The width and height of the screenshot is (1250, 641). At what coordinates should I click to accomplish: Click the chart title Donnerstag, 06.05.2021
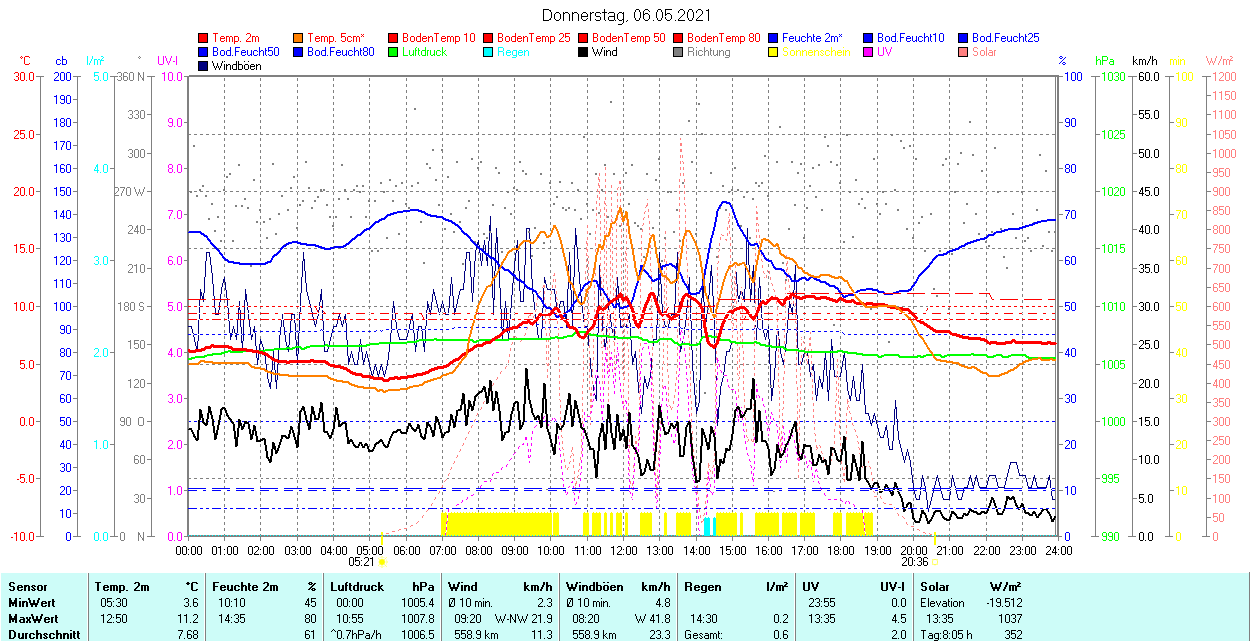coord(627,15)
